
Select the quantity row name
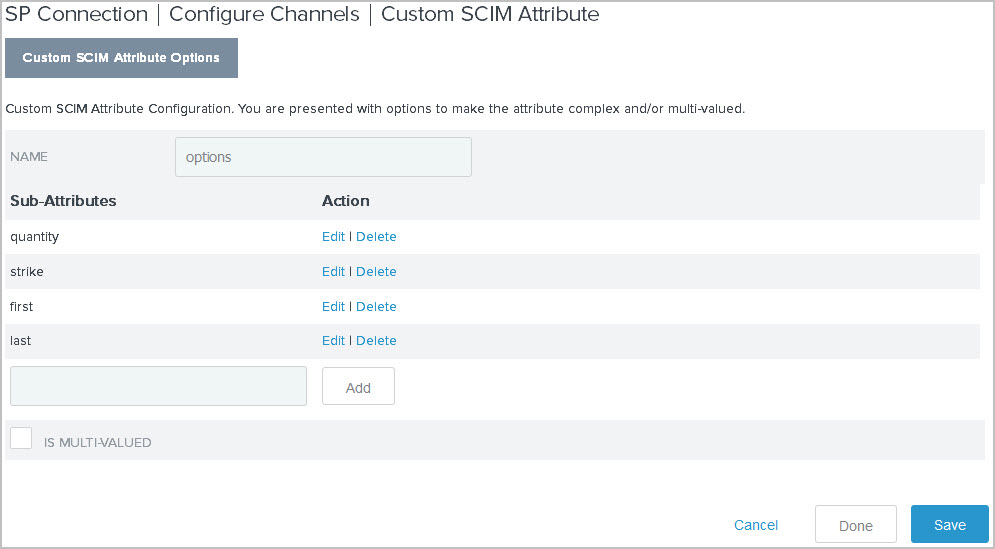pyautogui.click(x=34, y=237)
